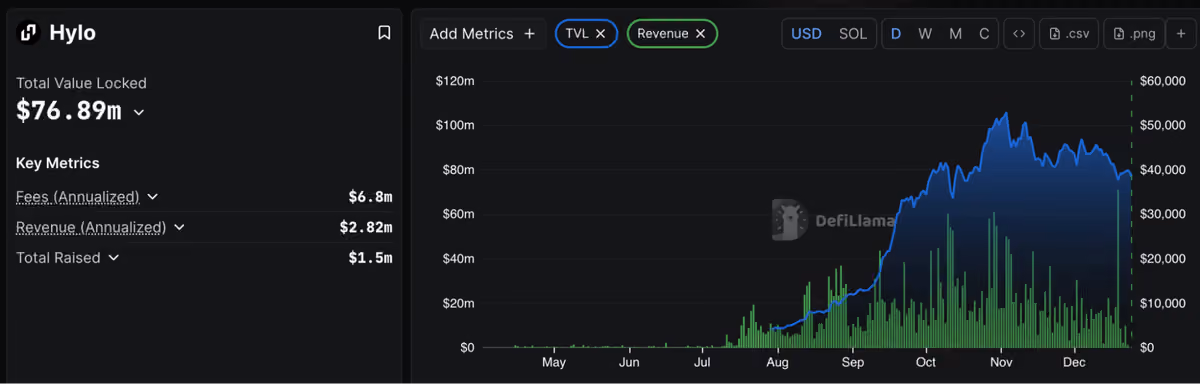Click the Sep label on chart axis
Image resolution: width=1200 pixels, height=384 pixels.
[x=852, y=362]
